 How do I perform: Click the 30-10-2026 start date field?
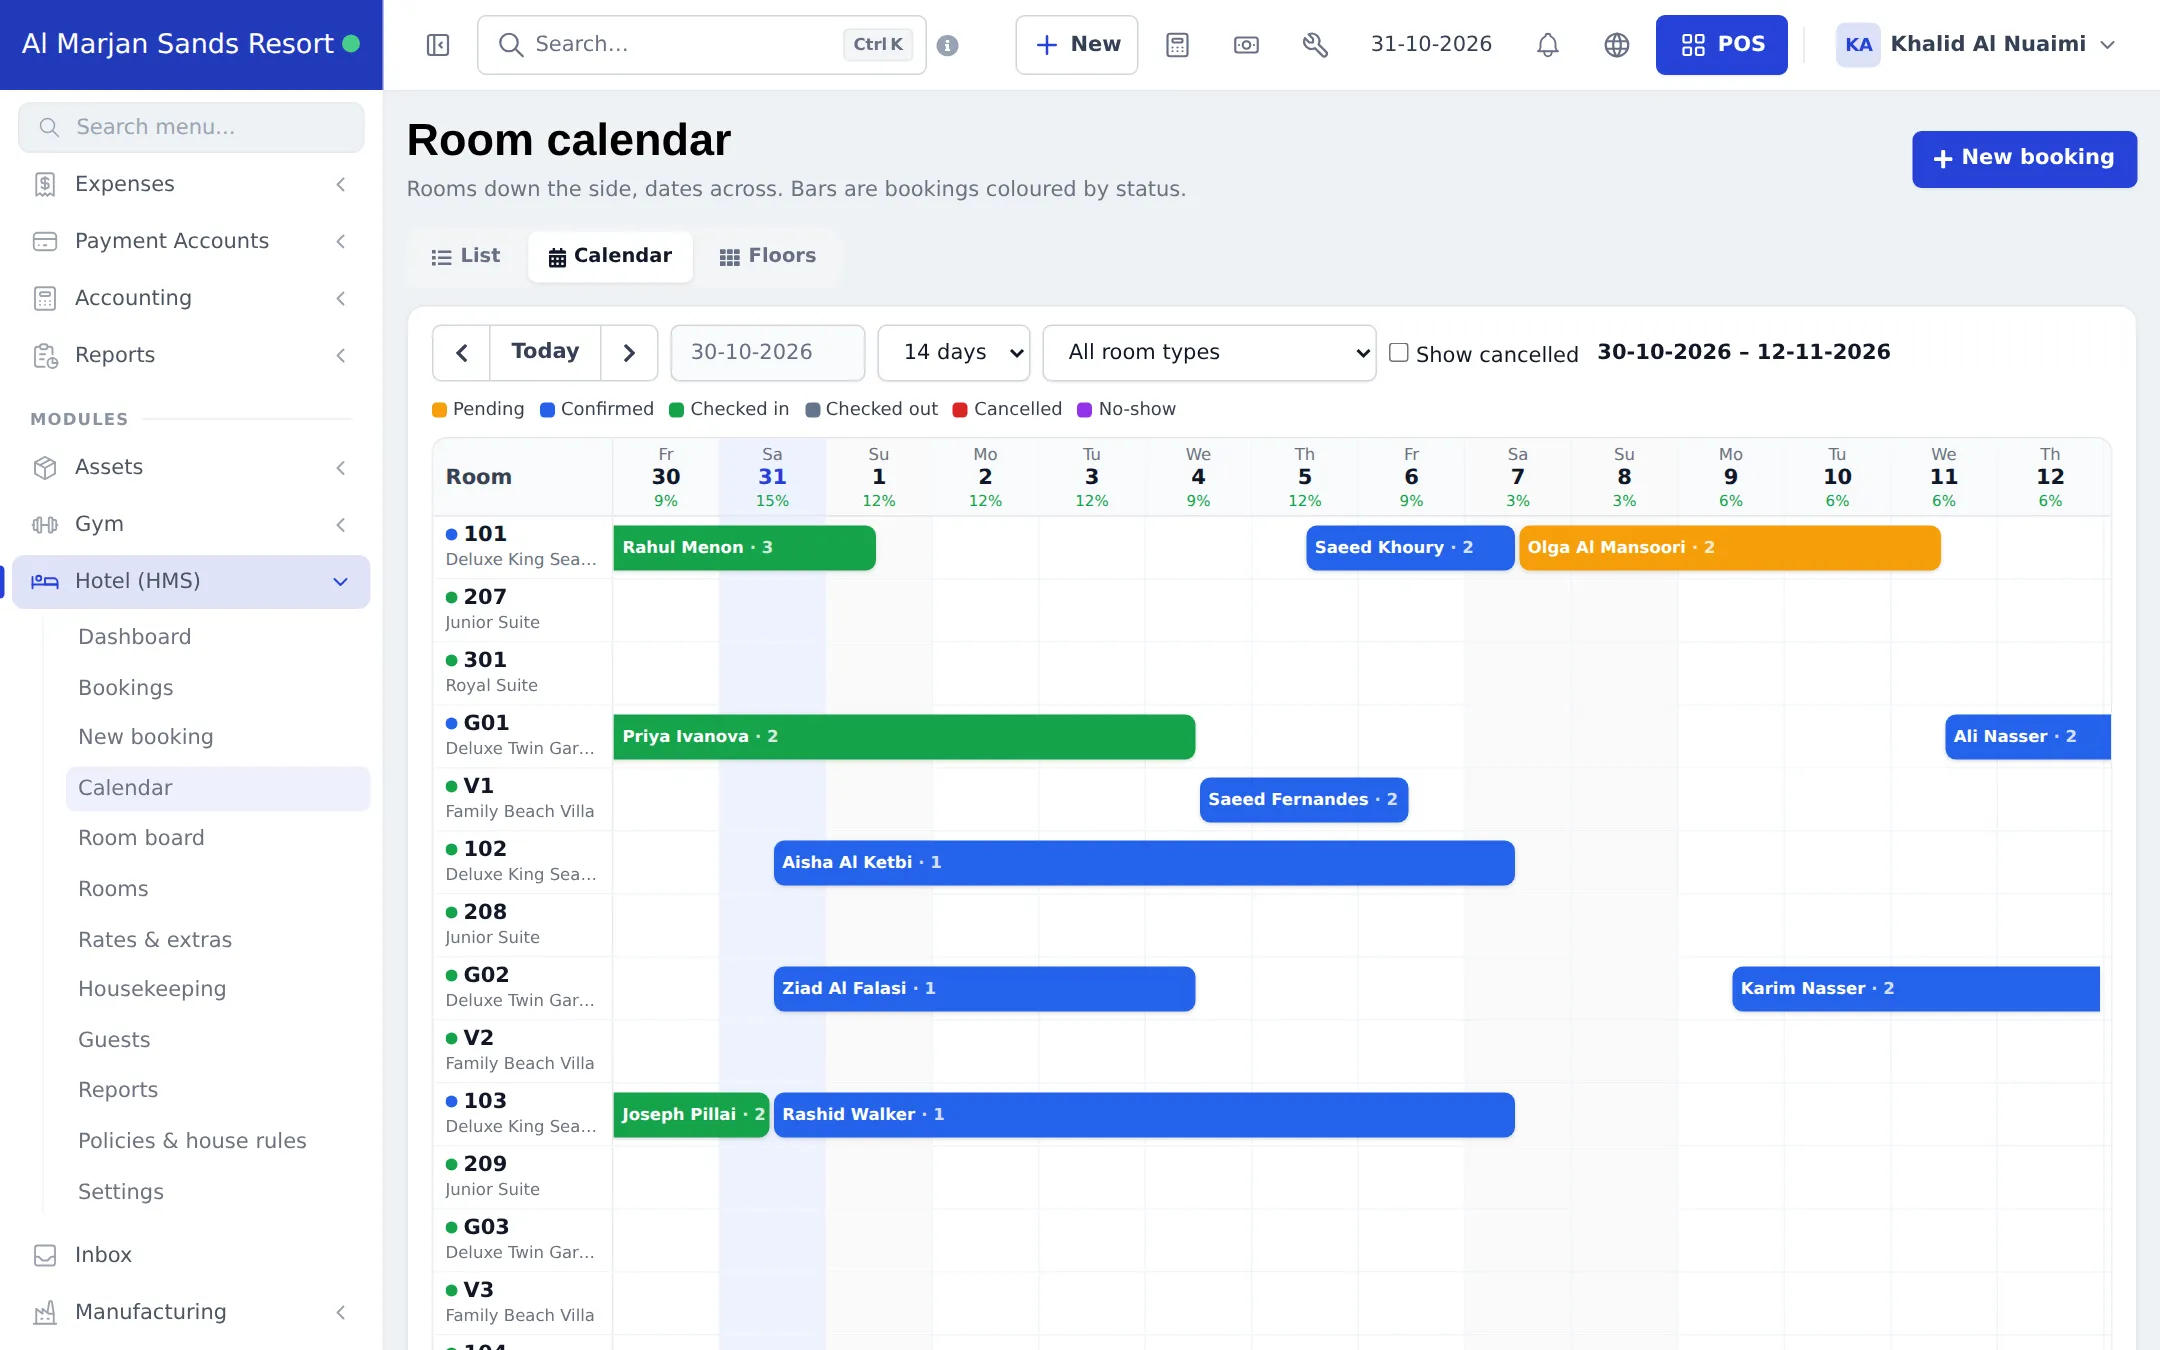767,353
